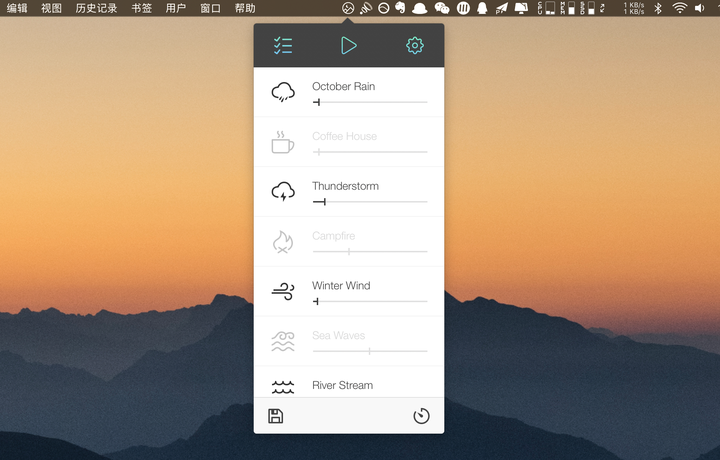Click the QQ penguin menu bar icon
This screenshot has height=460, width=720.
[x=482, y=8]
